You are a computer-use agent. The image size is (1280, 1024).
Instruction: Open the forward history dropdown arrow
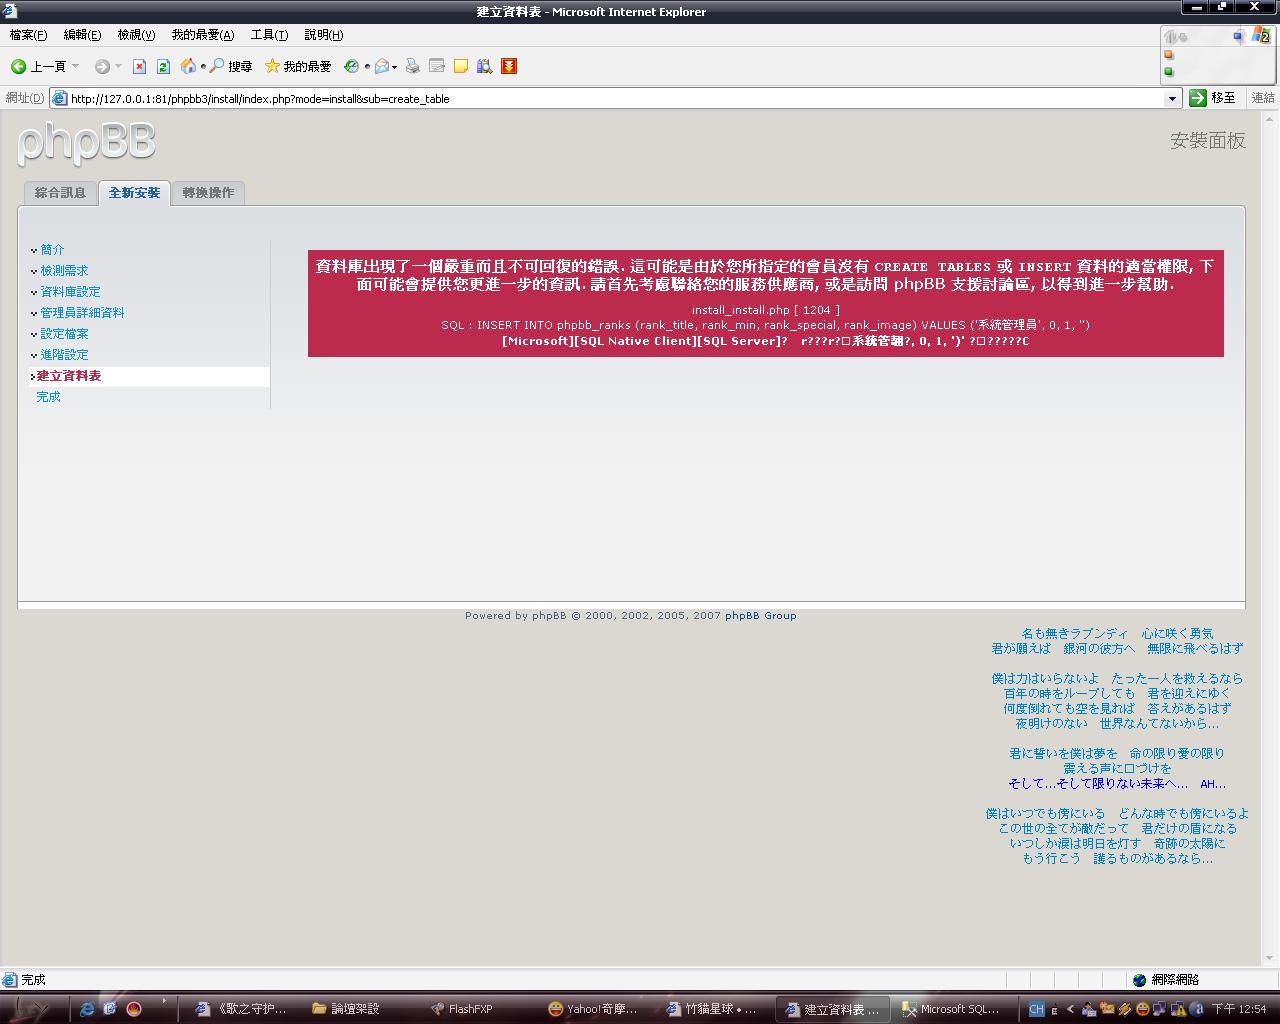point(118,66)
